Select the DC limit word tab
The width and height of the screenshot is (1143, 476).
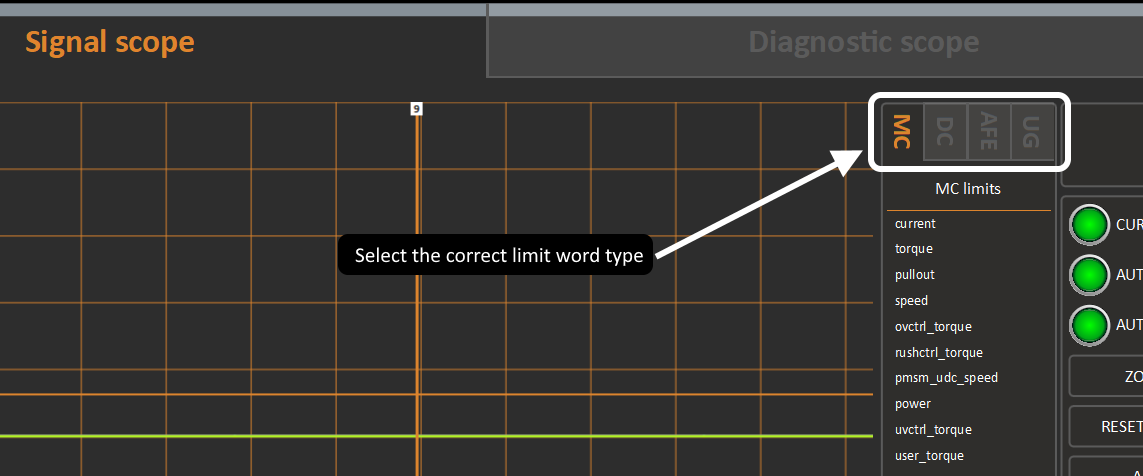[945, 132]
